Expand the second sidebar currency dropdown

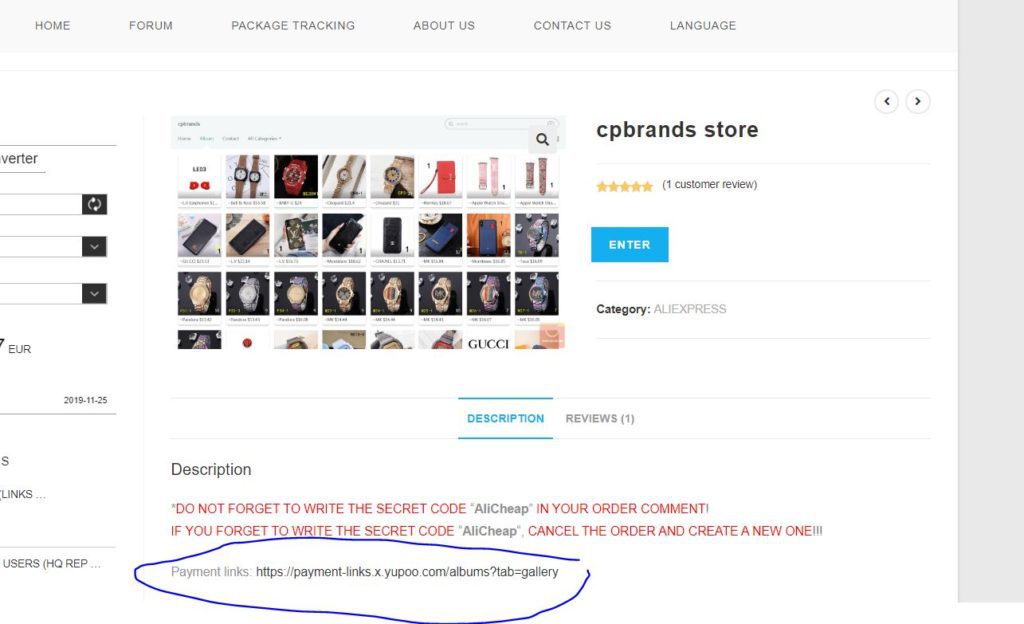pos(94,294)
